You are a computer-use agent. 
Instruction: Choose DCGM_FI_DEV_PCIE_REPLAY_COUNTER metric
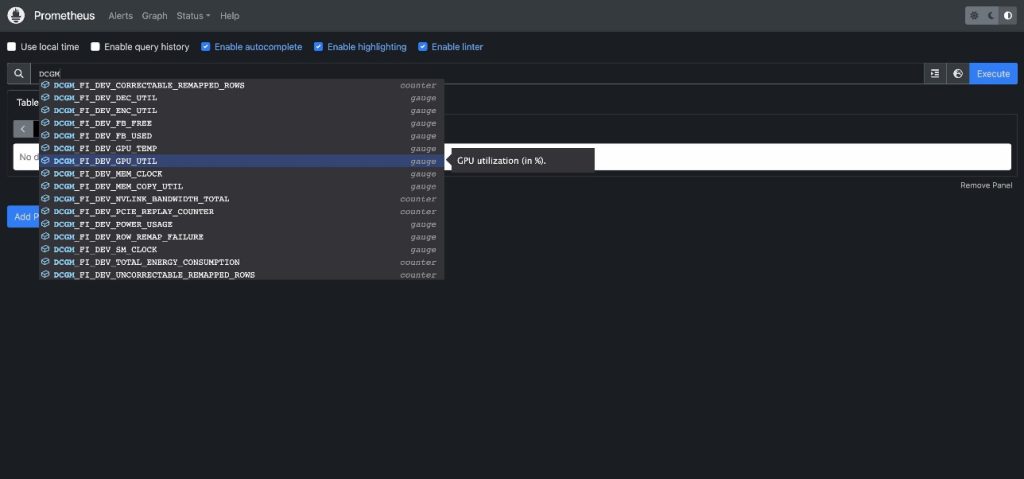(x=242, y=212)
